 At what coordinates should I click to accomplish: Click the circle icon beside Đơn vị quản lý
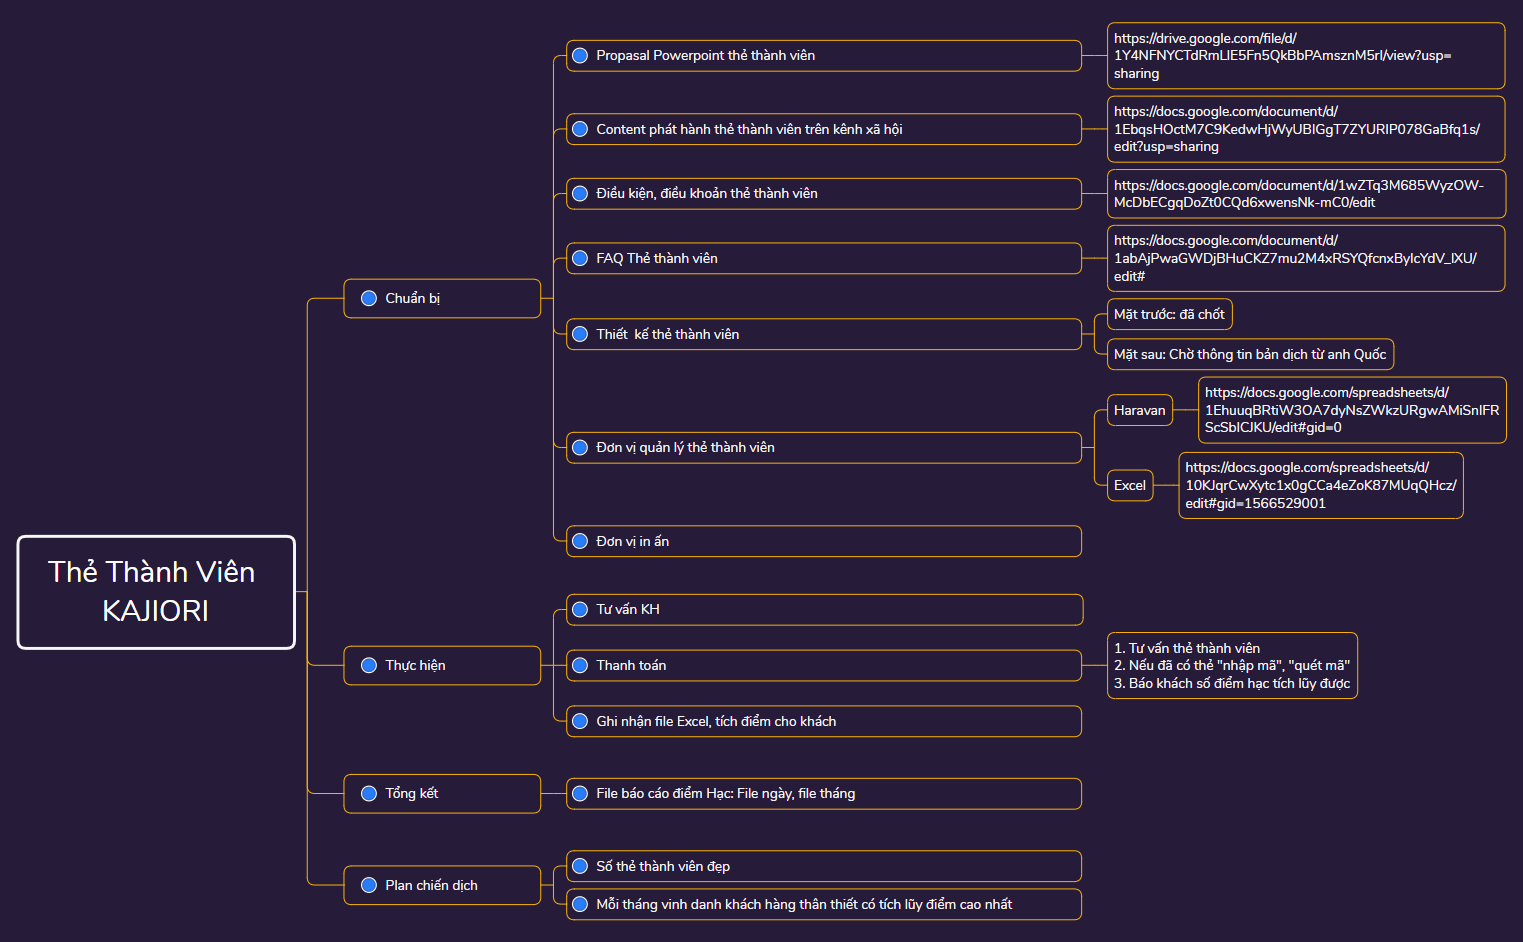tap(580, 447)
